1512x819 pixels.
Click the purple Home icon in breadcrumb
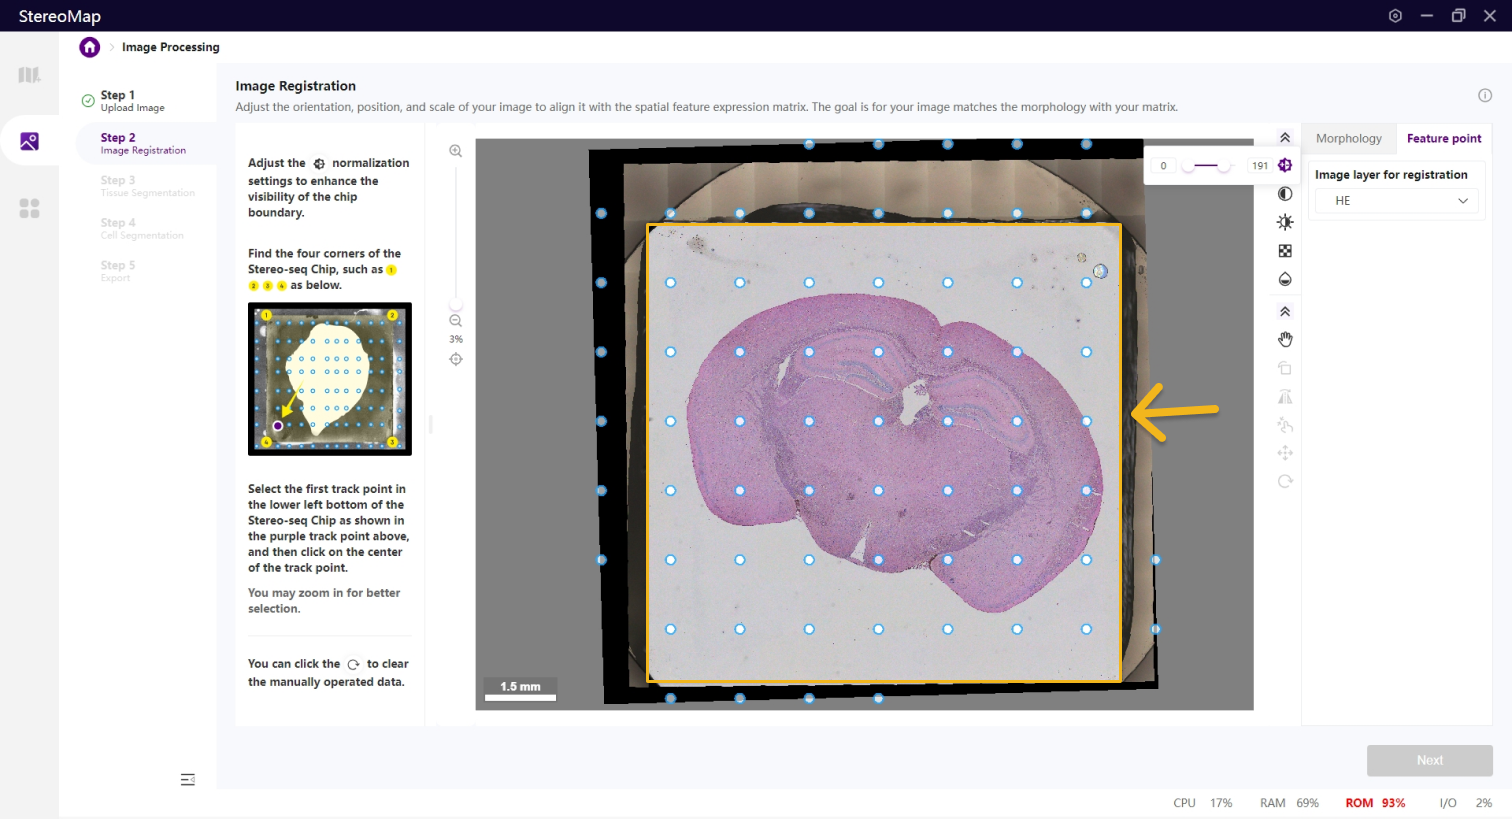point(90,47)
